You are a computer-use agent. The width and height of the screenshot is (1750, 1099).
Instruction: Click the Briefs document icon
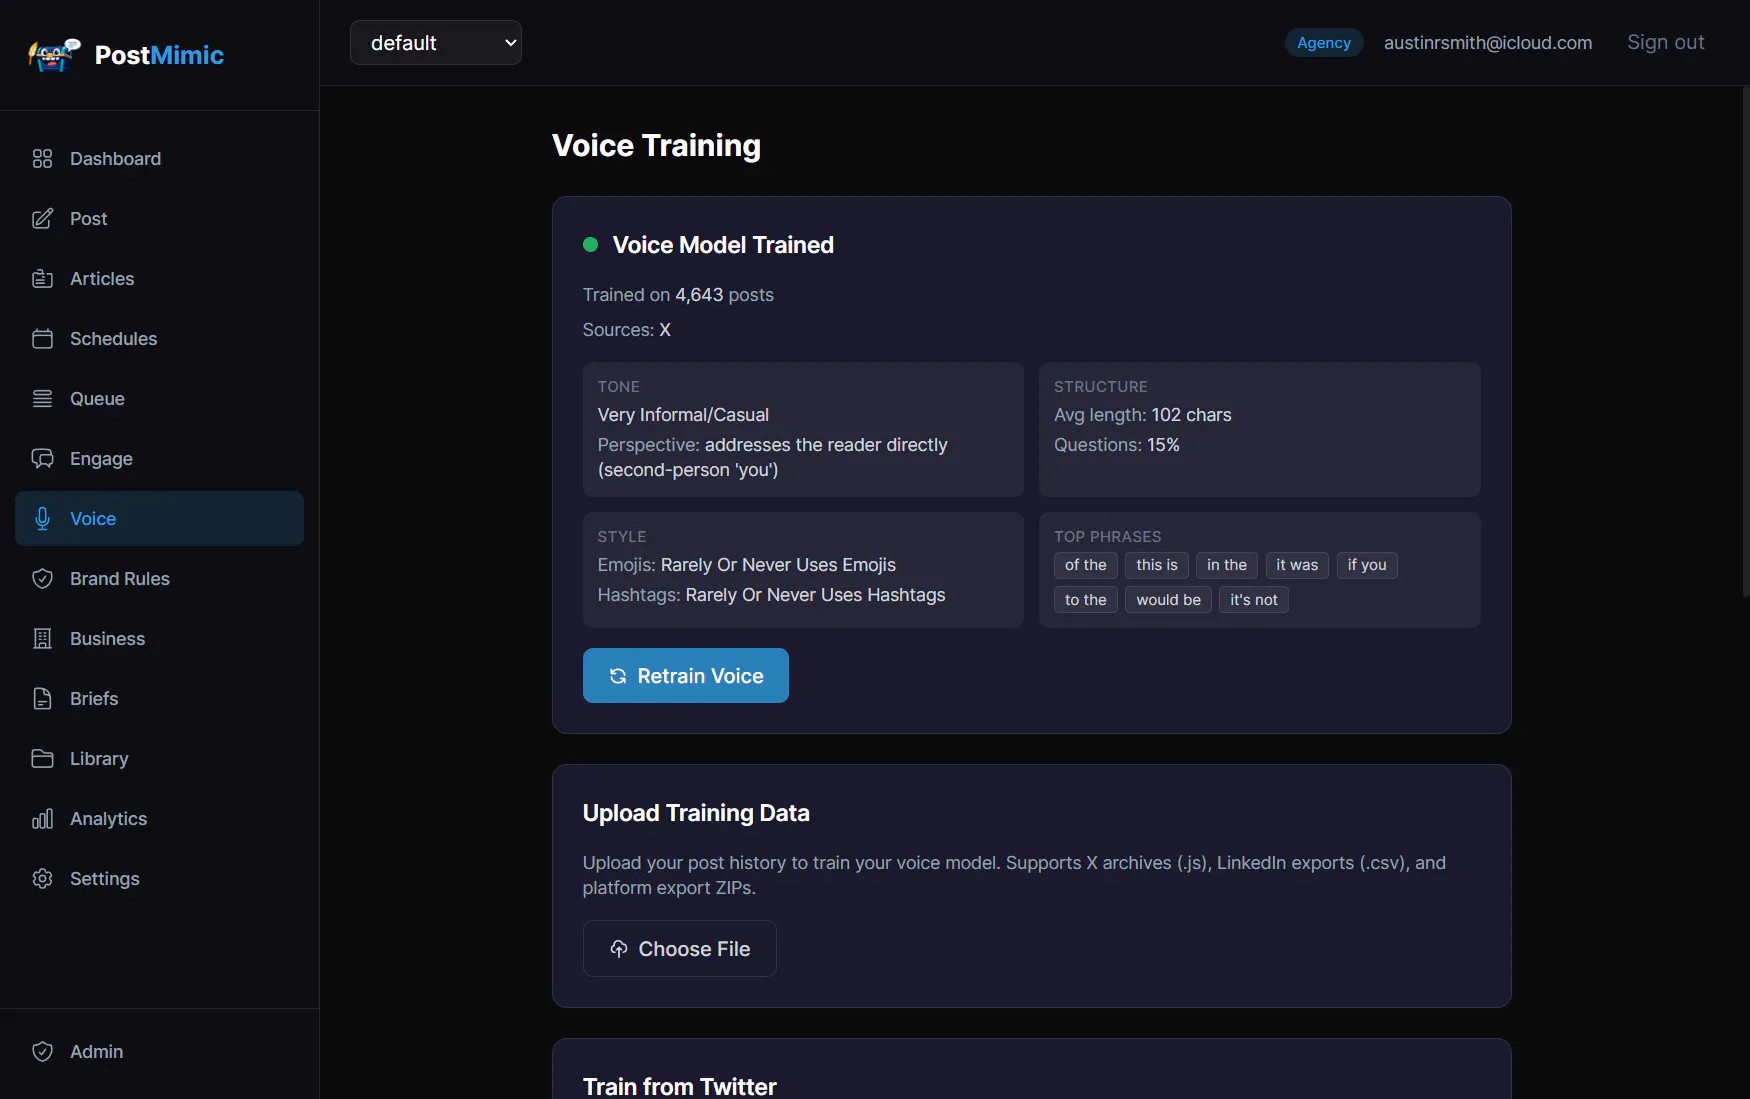click(x=42, y=699)
